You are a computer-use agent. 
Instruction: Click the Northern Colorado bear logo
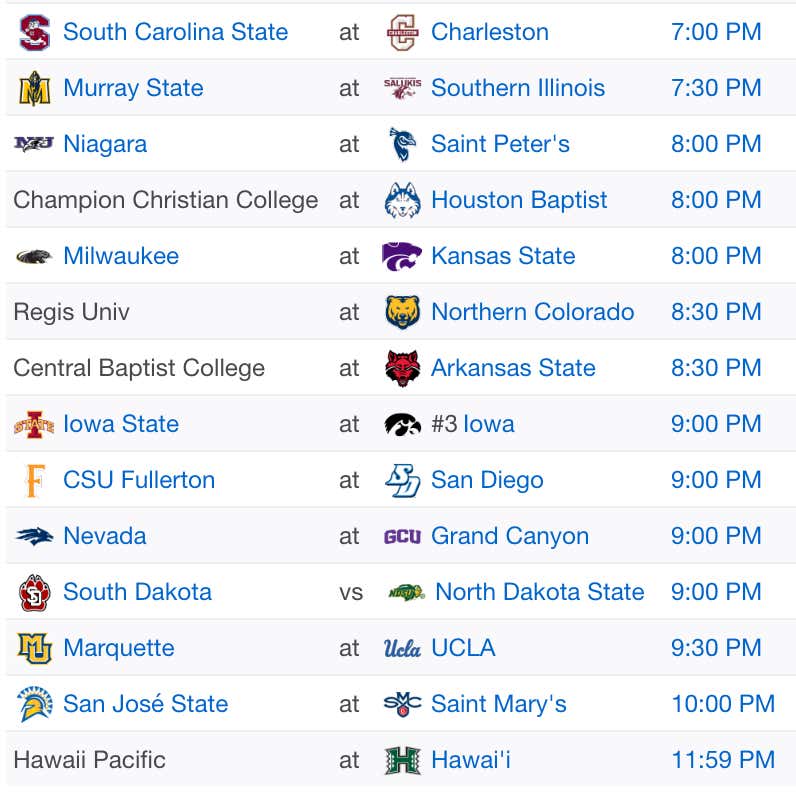[x=402, y=312]
